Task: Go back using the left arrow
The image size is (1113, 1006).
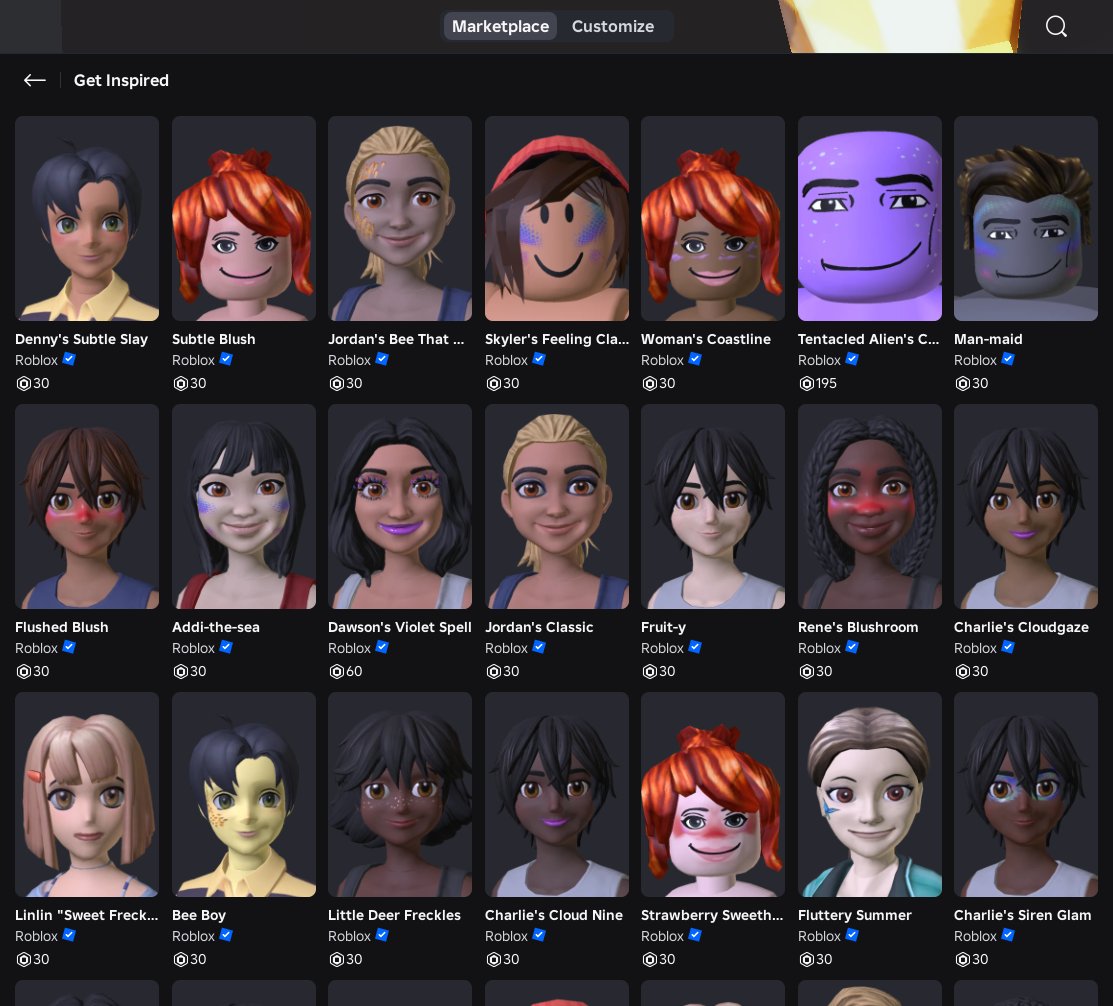Action: pyautogui.click(x=35, y=80)
